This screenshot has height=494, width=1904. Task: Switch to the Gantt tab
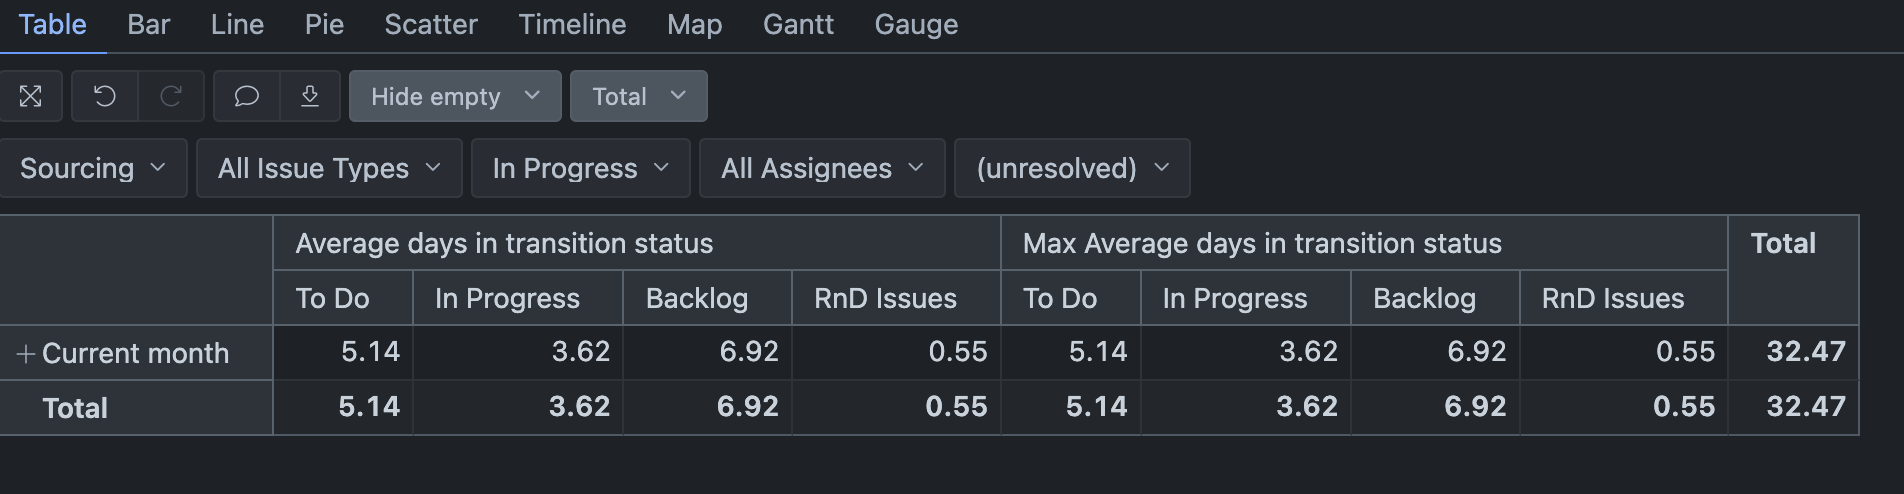point(798,24)
